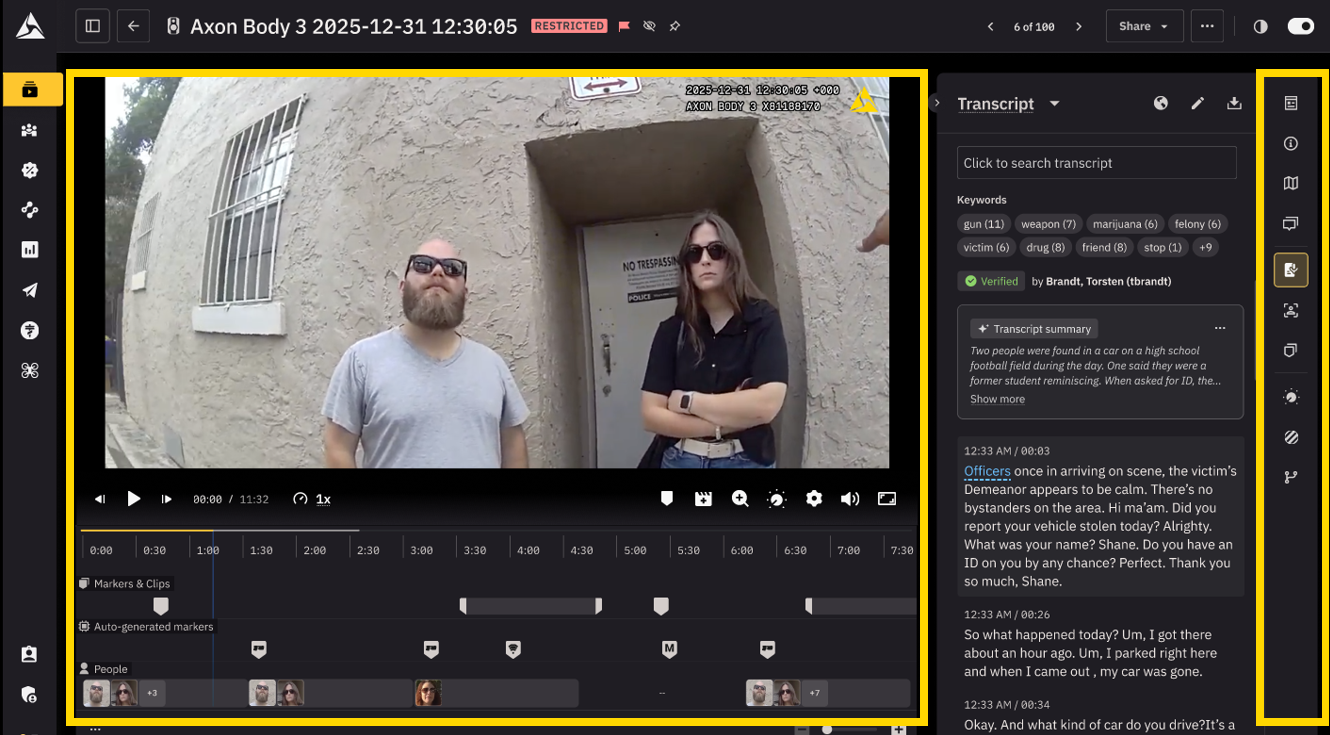Add a marker using the player marker icon

click(667, 499)
